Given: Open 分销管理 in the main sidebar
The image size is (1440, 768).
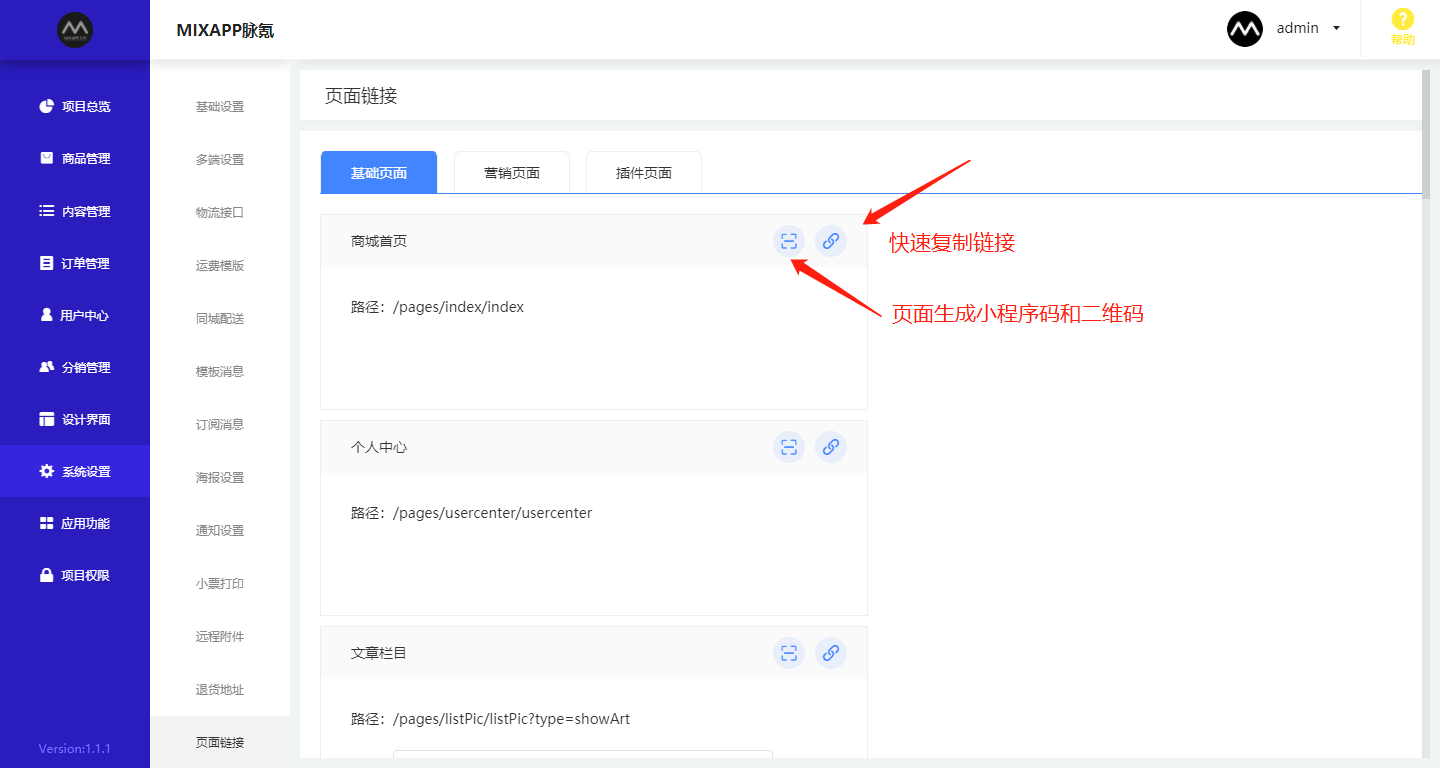Looking at the screenshot, I should click(75, 367).
